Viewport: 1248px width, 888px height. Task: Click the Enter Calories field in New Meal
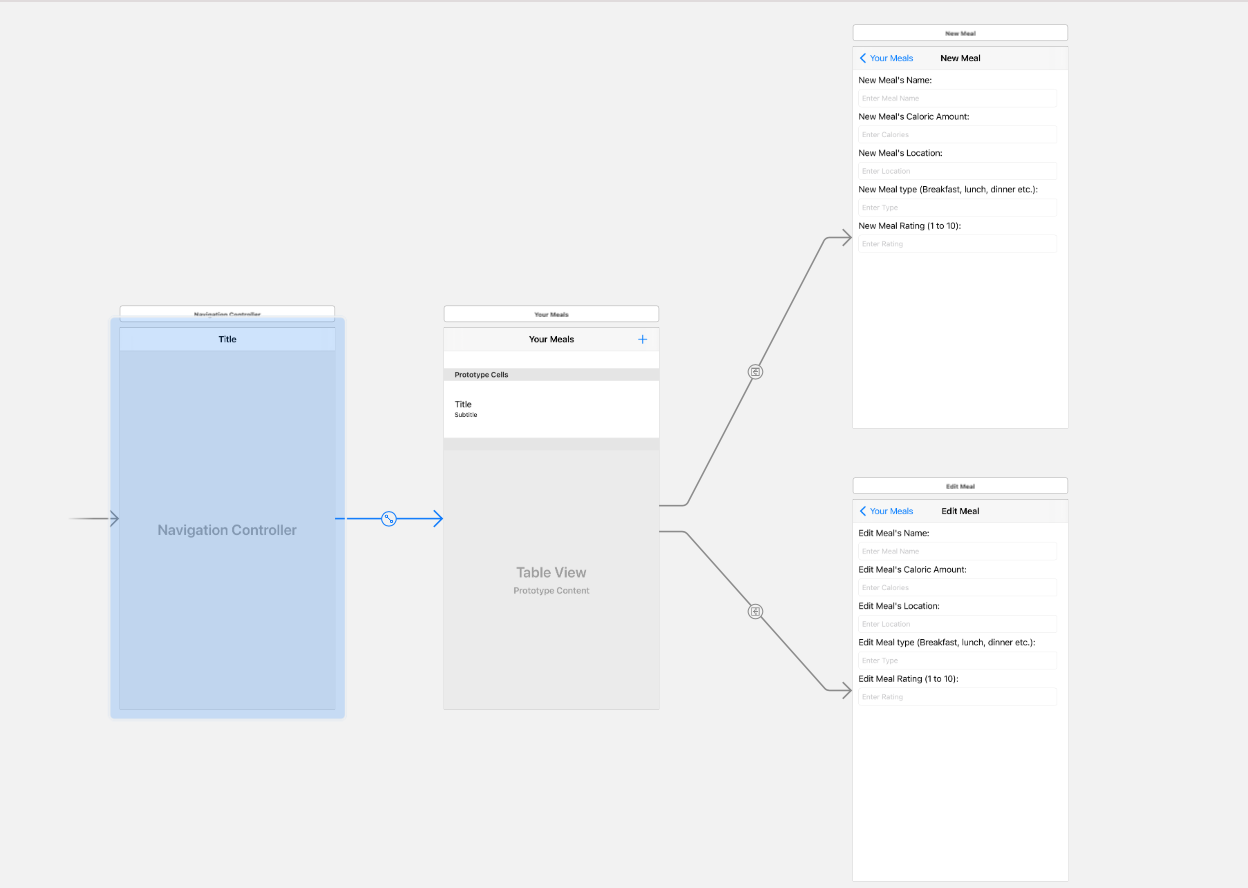[x=957, y=135]
